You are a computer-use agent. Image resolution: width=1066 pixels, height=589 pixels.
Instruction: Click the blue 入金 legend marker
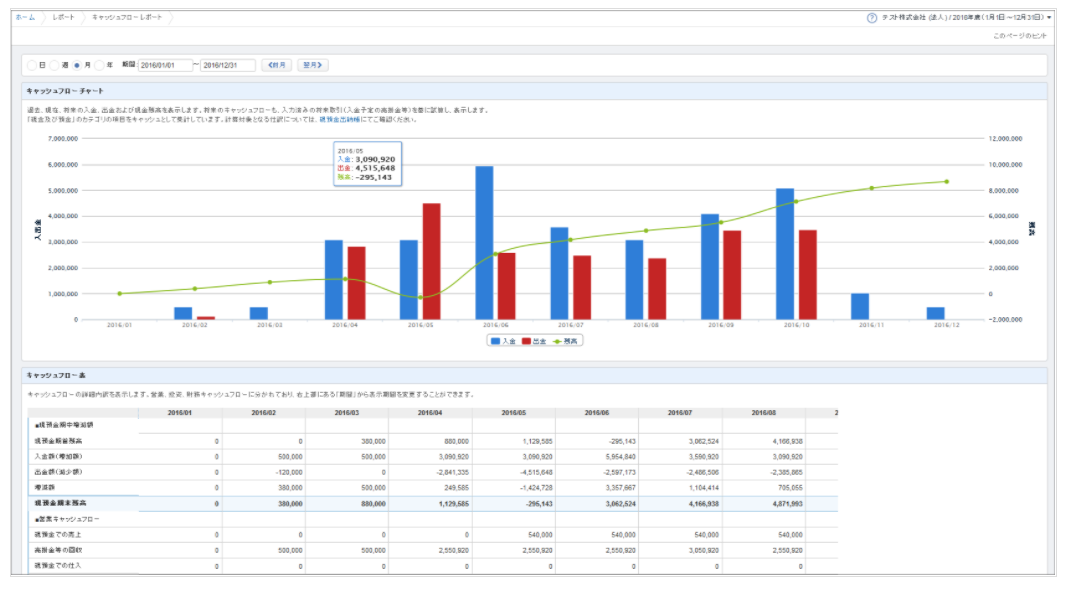coord(496,341)
